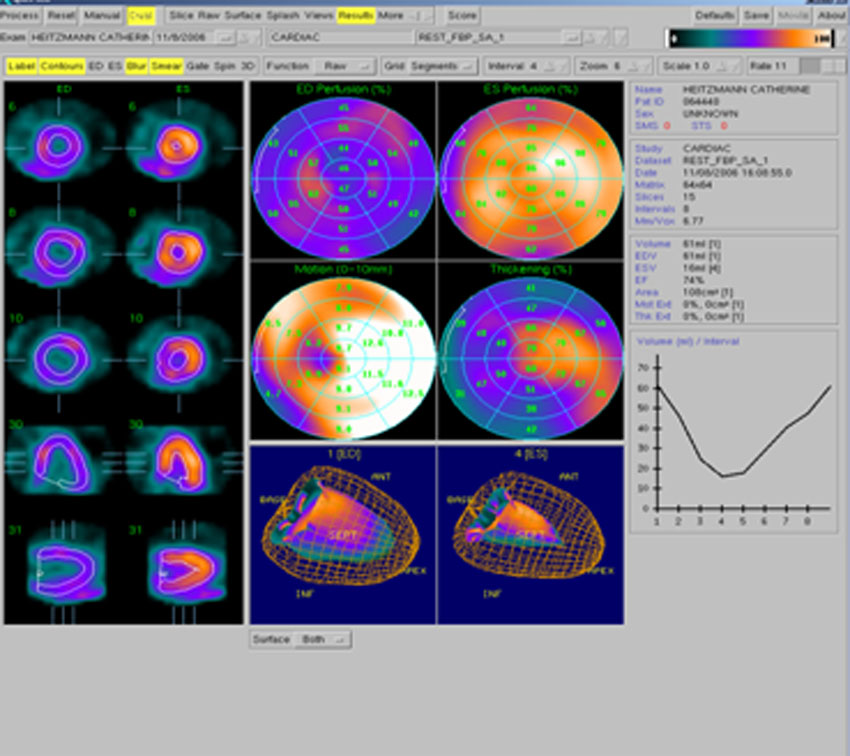Click the color scale gradient bar
This screenshot has height=756, width=850.
point(752,38)
